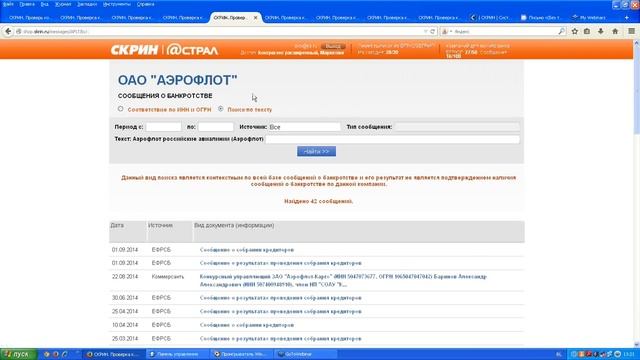The width and height of the screenshot is (640, 360).
Task: Click the 'Найдено 42 сообщений' text
Action: pyautogui.click(x=318, y=201)
